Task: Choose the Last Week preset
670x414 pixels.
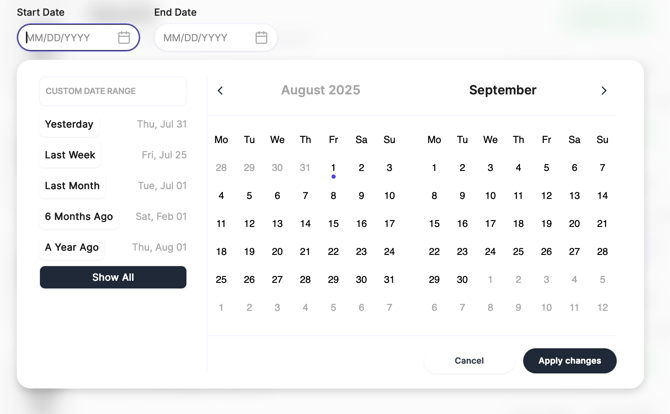Action: click(70, 155)
